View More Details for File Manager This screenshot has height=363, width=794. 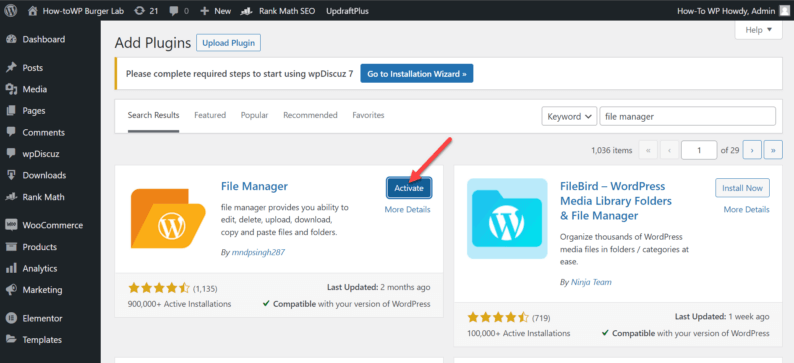[408, 210]
